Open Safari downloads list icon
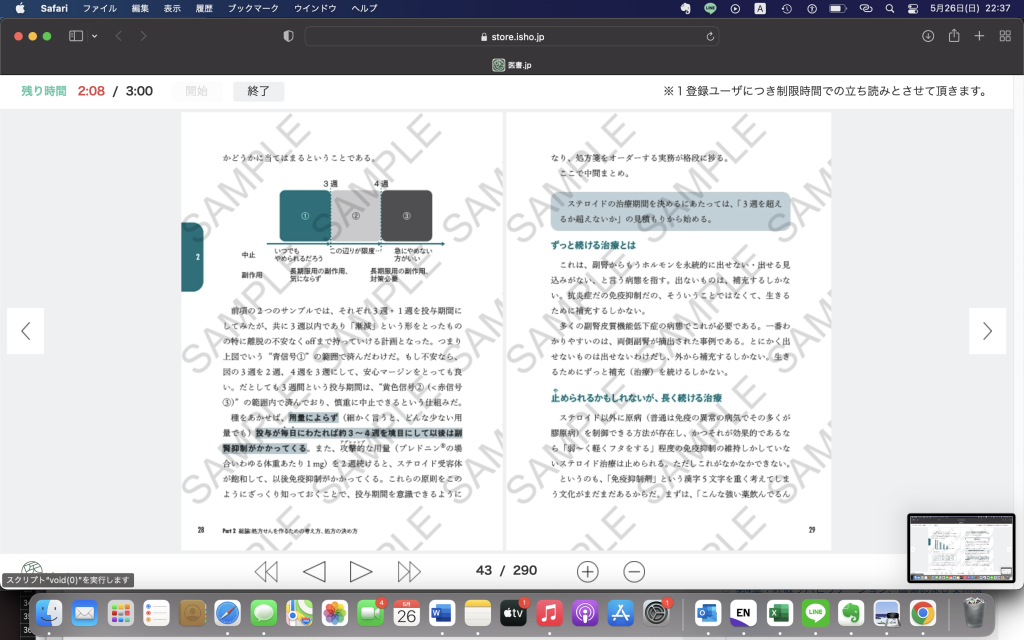The height and width of the screenshot is (640, 1024). click(928, 36)
